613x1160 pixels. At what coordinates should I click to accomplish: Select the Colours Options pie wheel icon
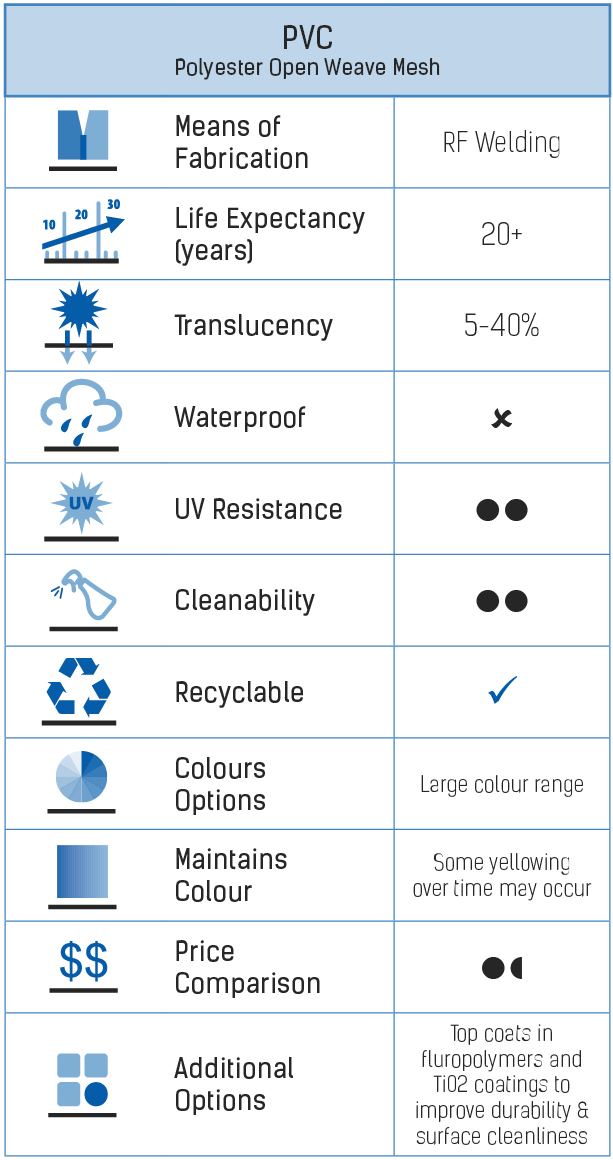pos(81,781)
